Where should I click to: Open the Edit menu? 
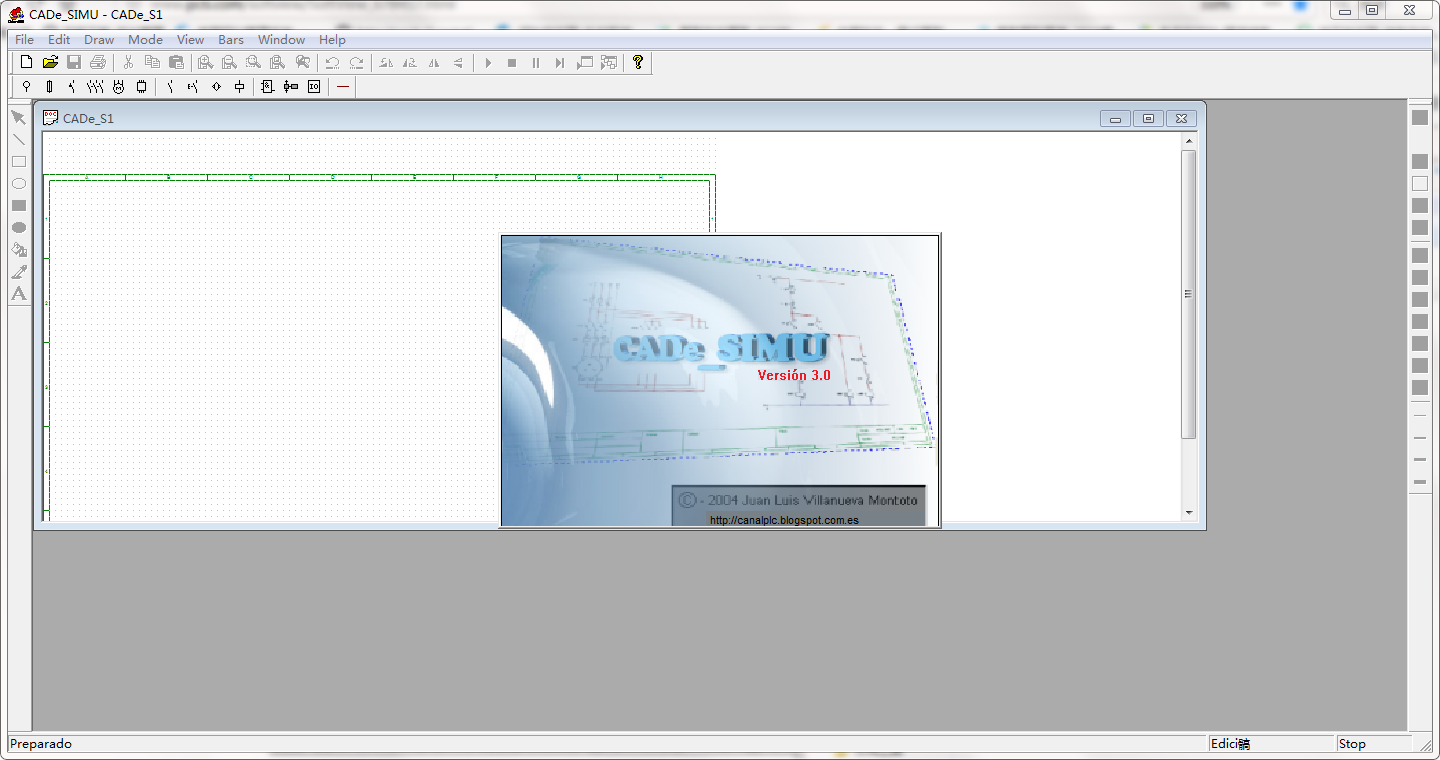click(59, 40)
